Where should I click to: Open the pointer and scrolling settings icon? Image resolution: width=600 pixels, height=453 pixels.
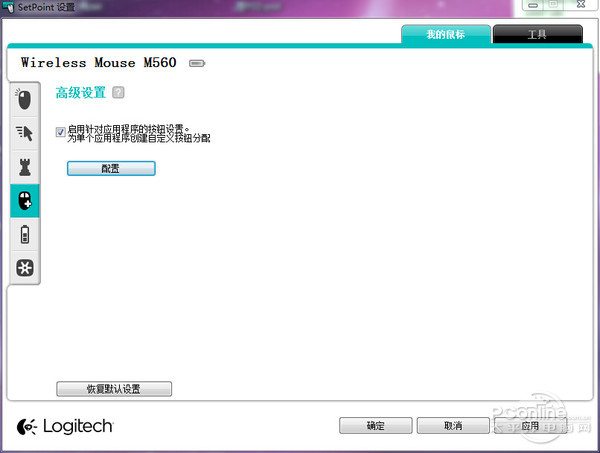(x=24, y=133)
